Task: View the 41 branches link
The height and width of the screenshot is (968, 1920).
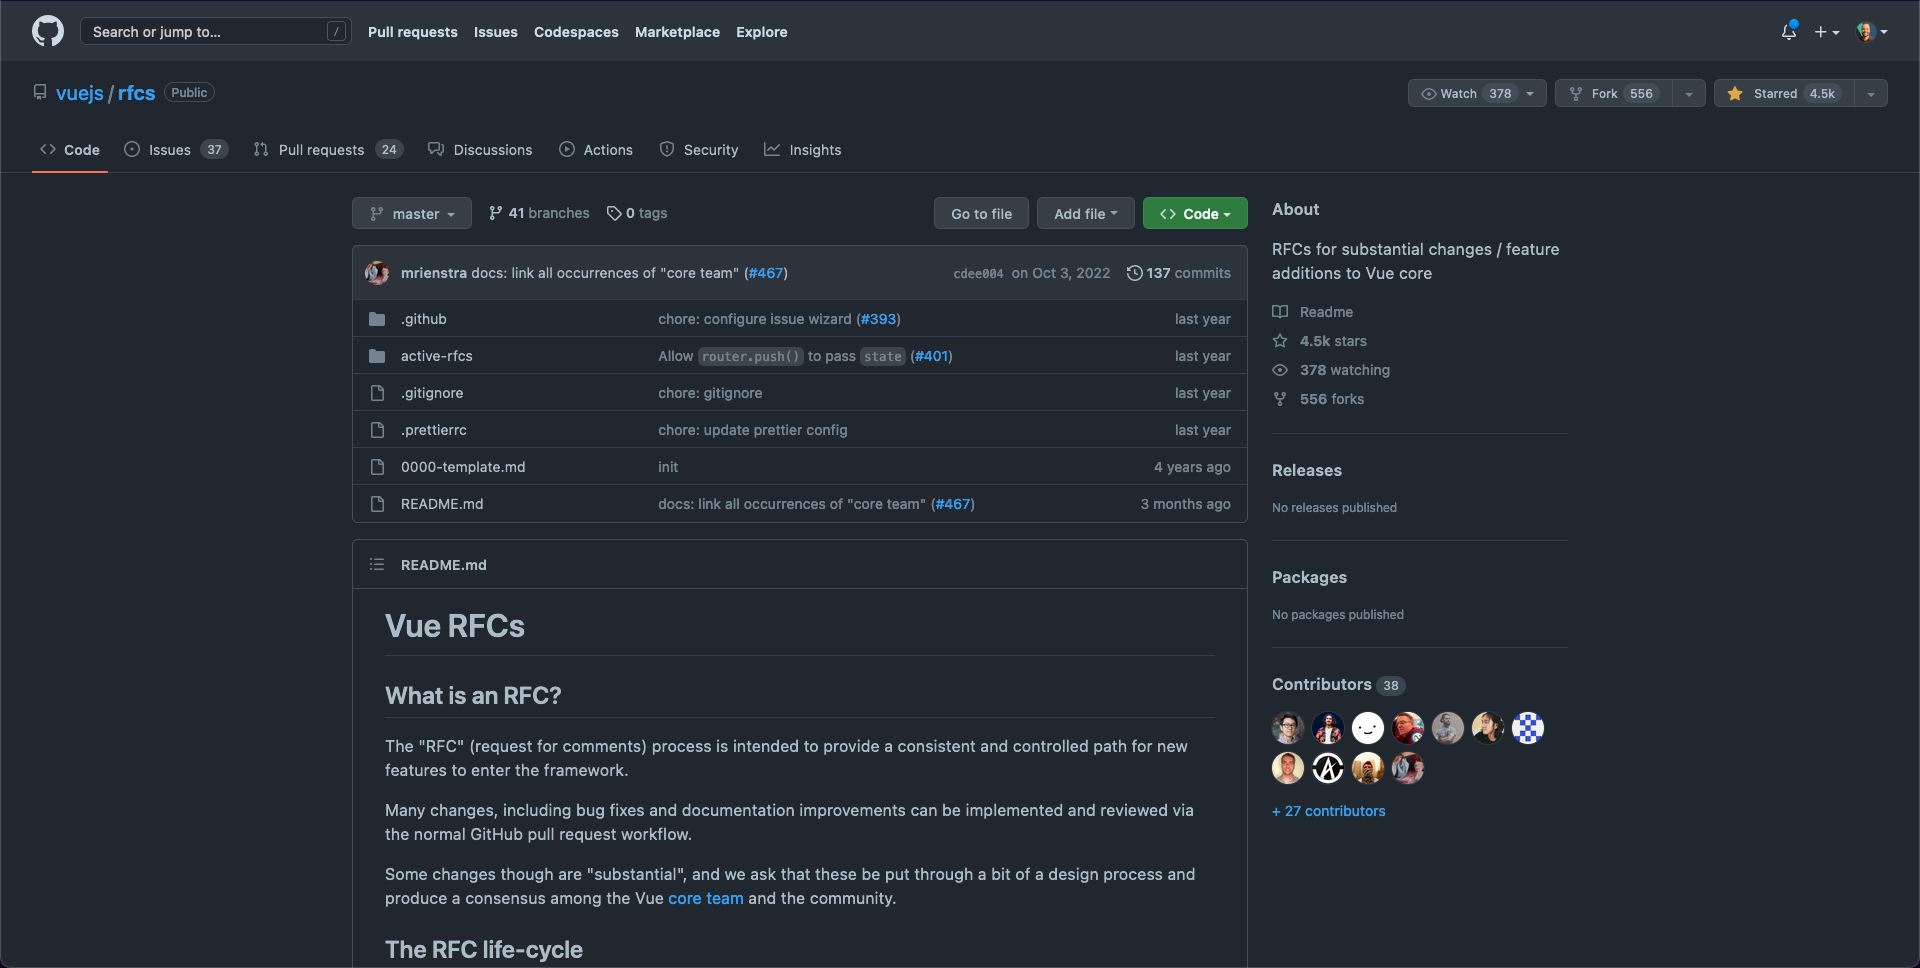Action: 539,213
